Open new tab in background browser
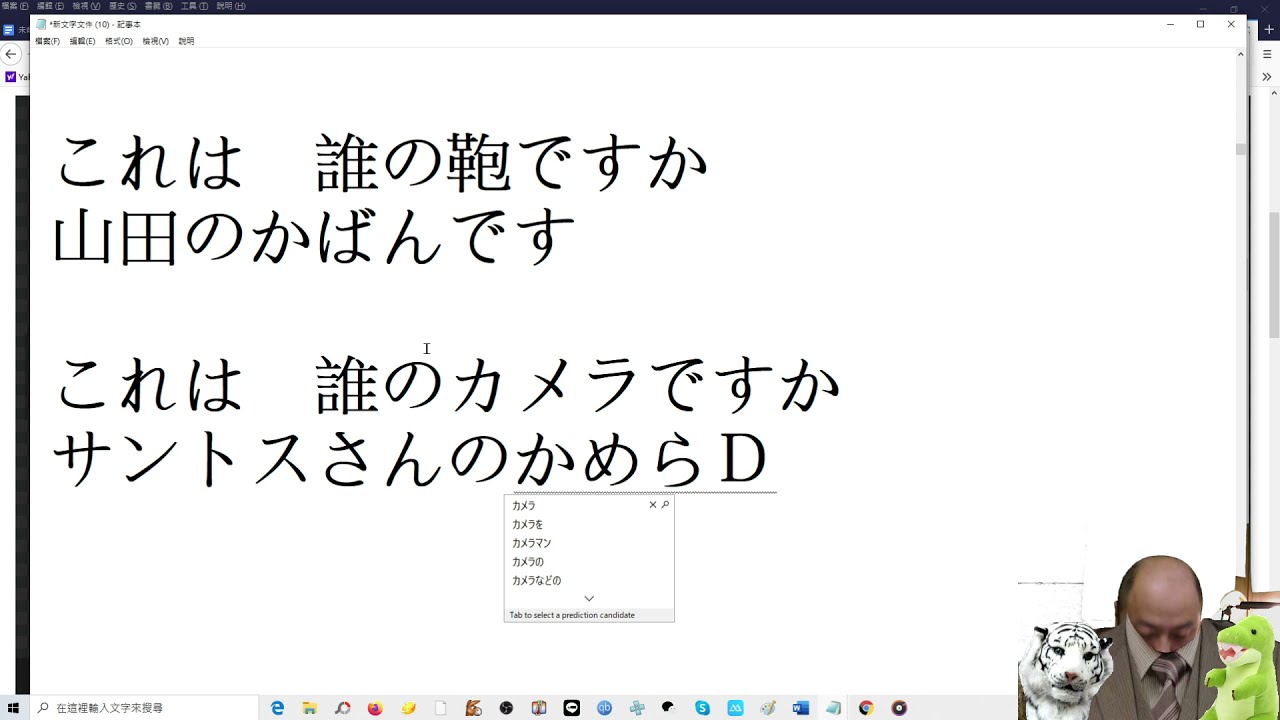 [1270, 30]
